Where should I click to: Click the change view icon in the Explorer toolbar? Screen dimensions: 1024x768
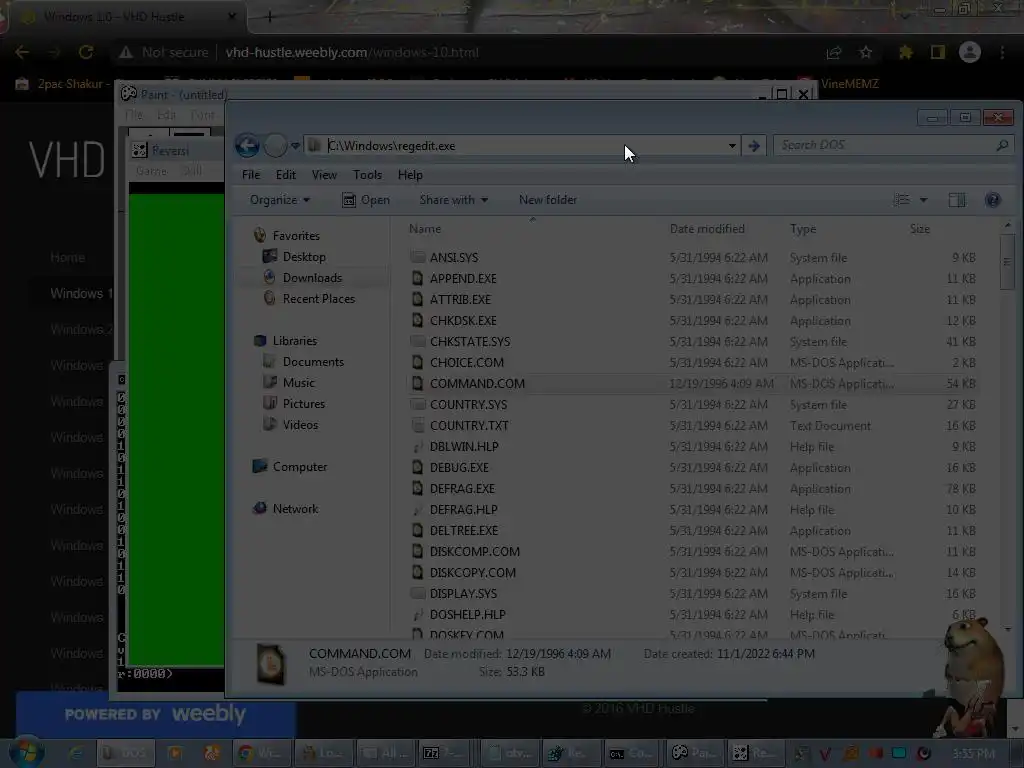coord(901,200)
